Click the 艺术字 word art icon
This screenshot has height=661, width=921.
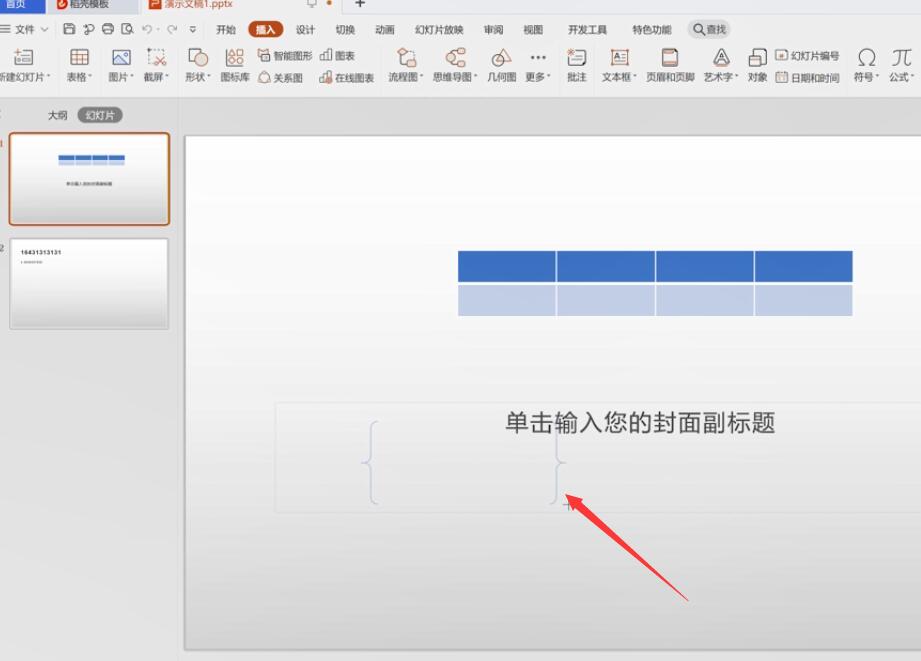[721, 58]
